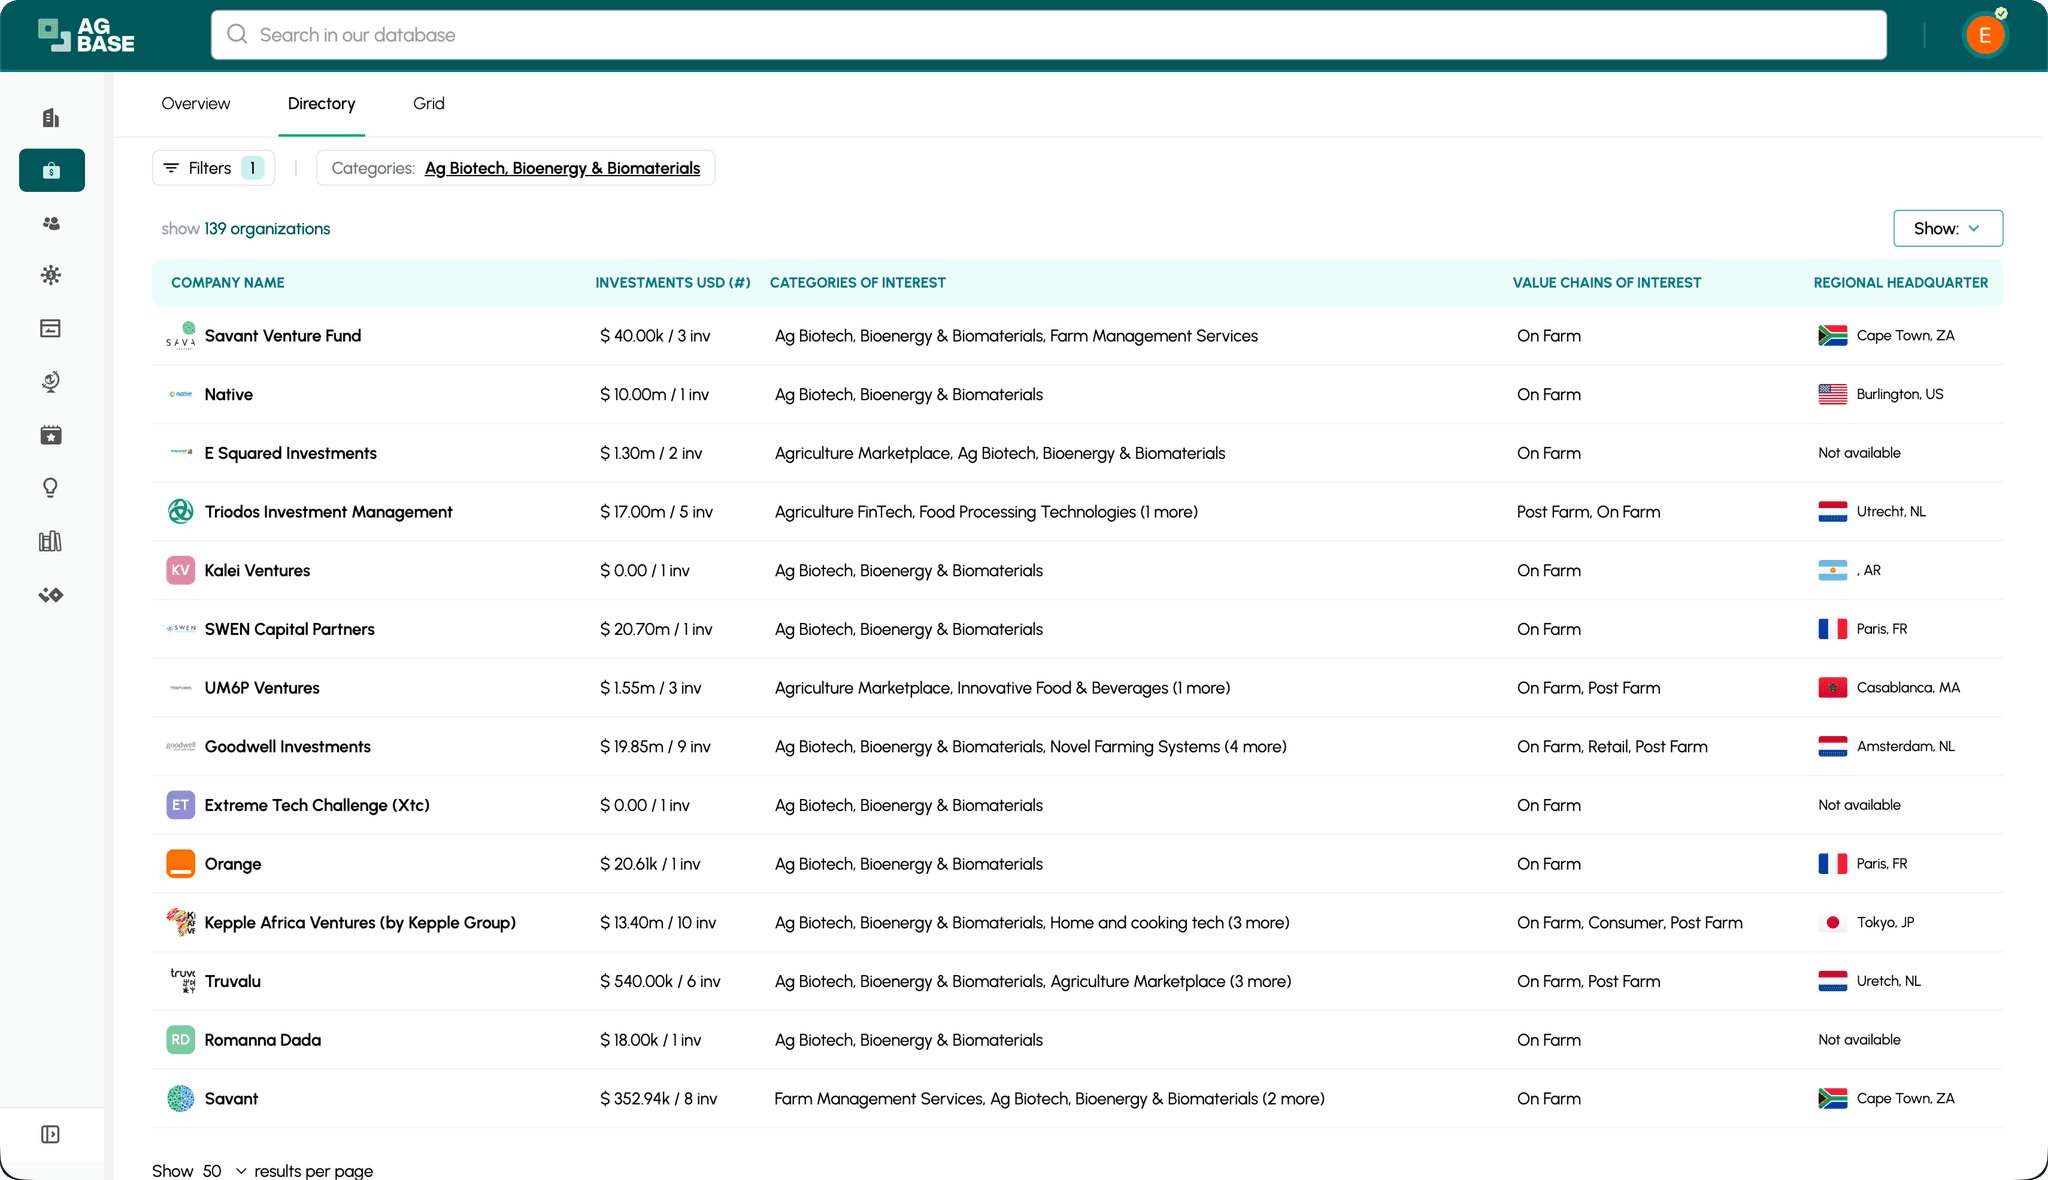Screen dimensions: 2048x1180
Task: Open Triodos Investment Management entry
Action: pyautogui.click(x=328, y=512)
